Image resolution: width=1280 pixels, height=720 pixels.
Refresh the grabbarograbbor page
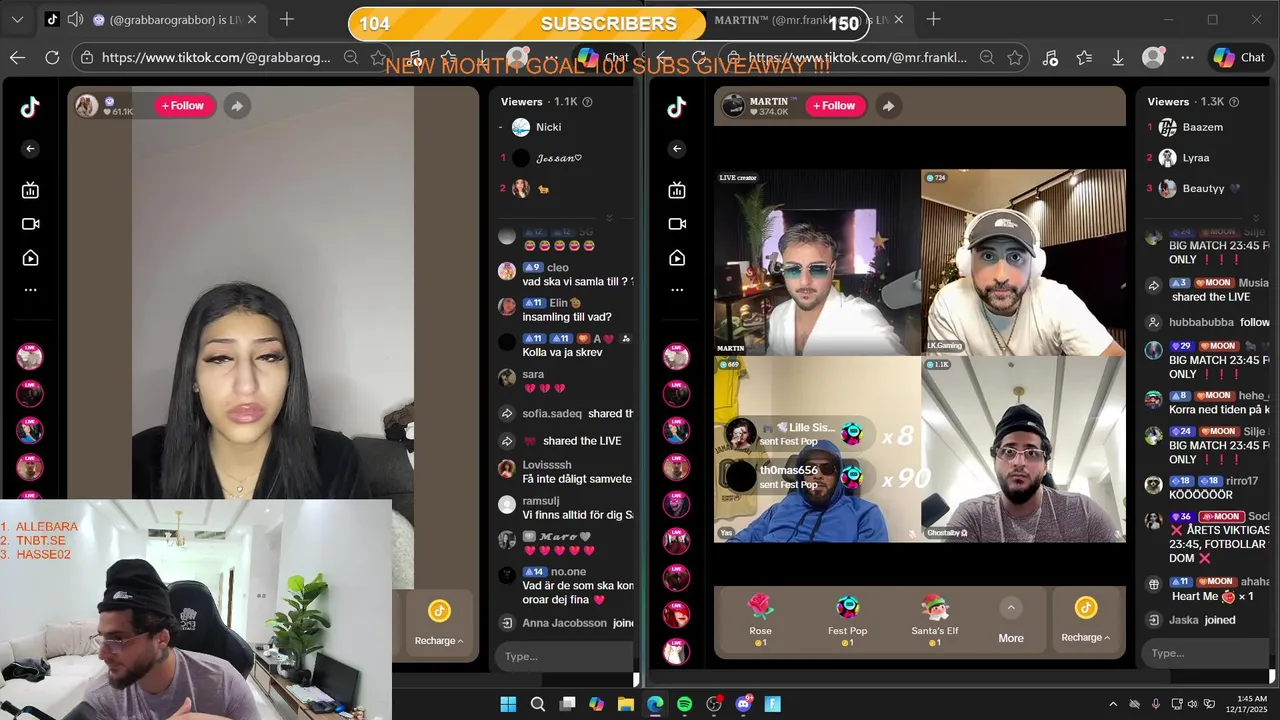53,58
